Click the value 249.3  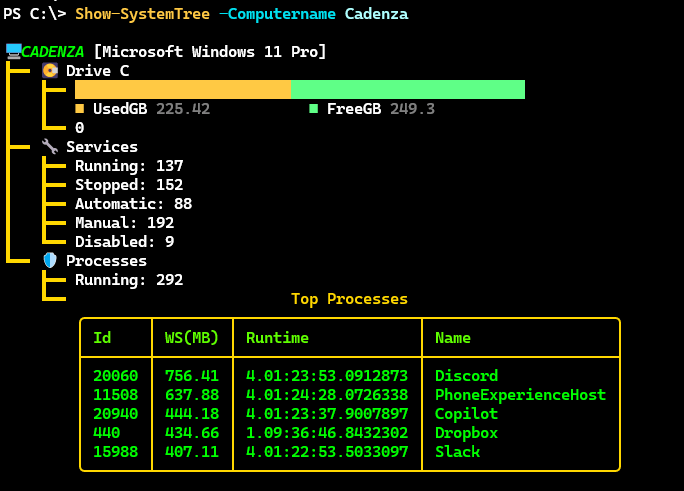coord(412,109)
